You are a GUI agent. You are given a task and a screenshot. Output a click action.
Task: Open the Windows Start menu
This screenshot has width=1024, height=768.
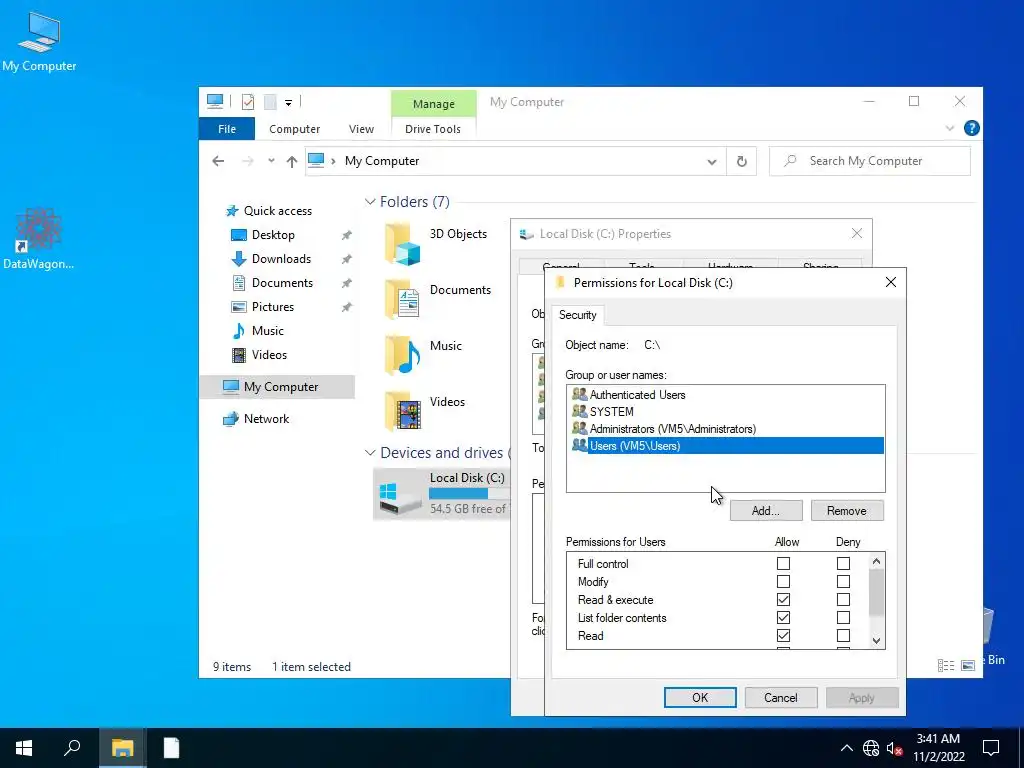(24, 748)
